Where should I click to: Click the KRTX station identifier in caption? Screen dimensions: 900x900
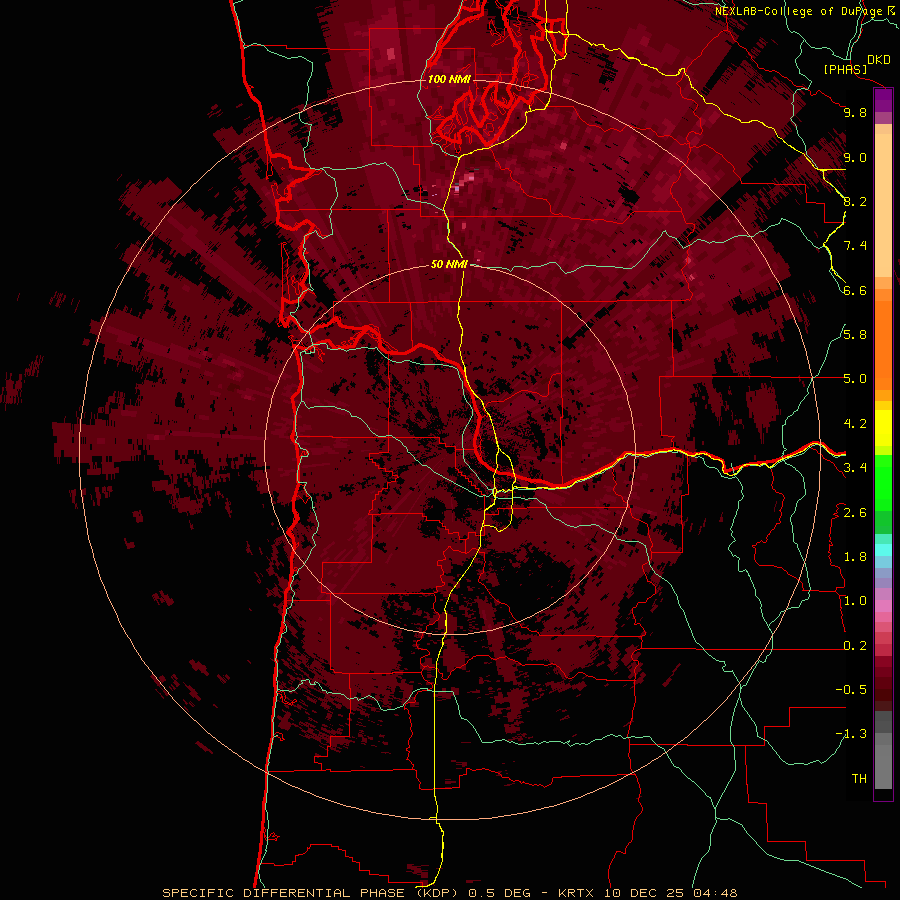(x=578, y=893)
